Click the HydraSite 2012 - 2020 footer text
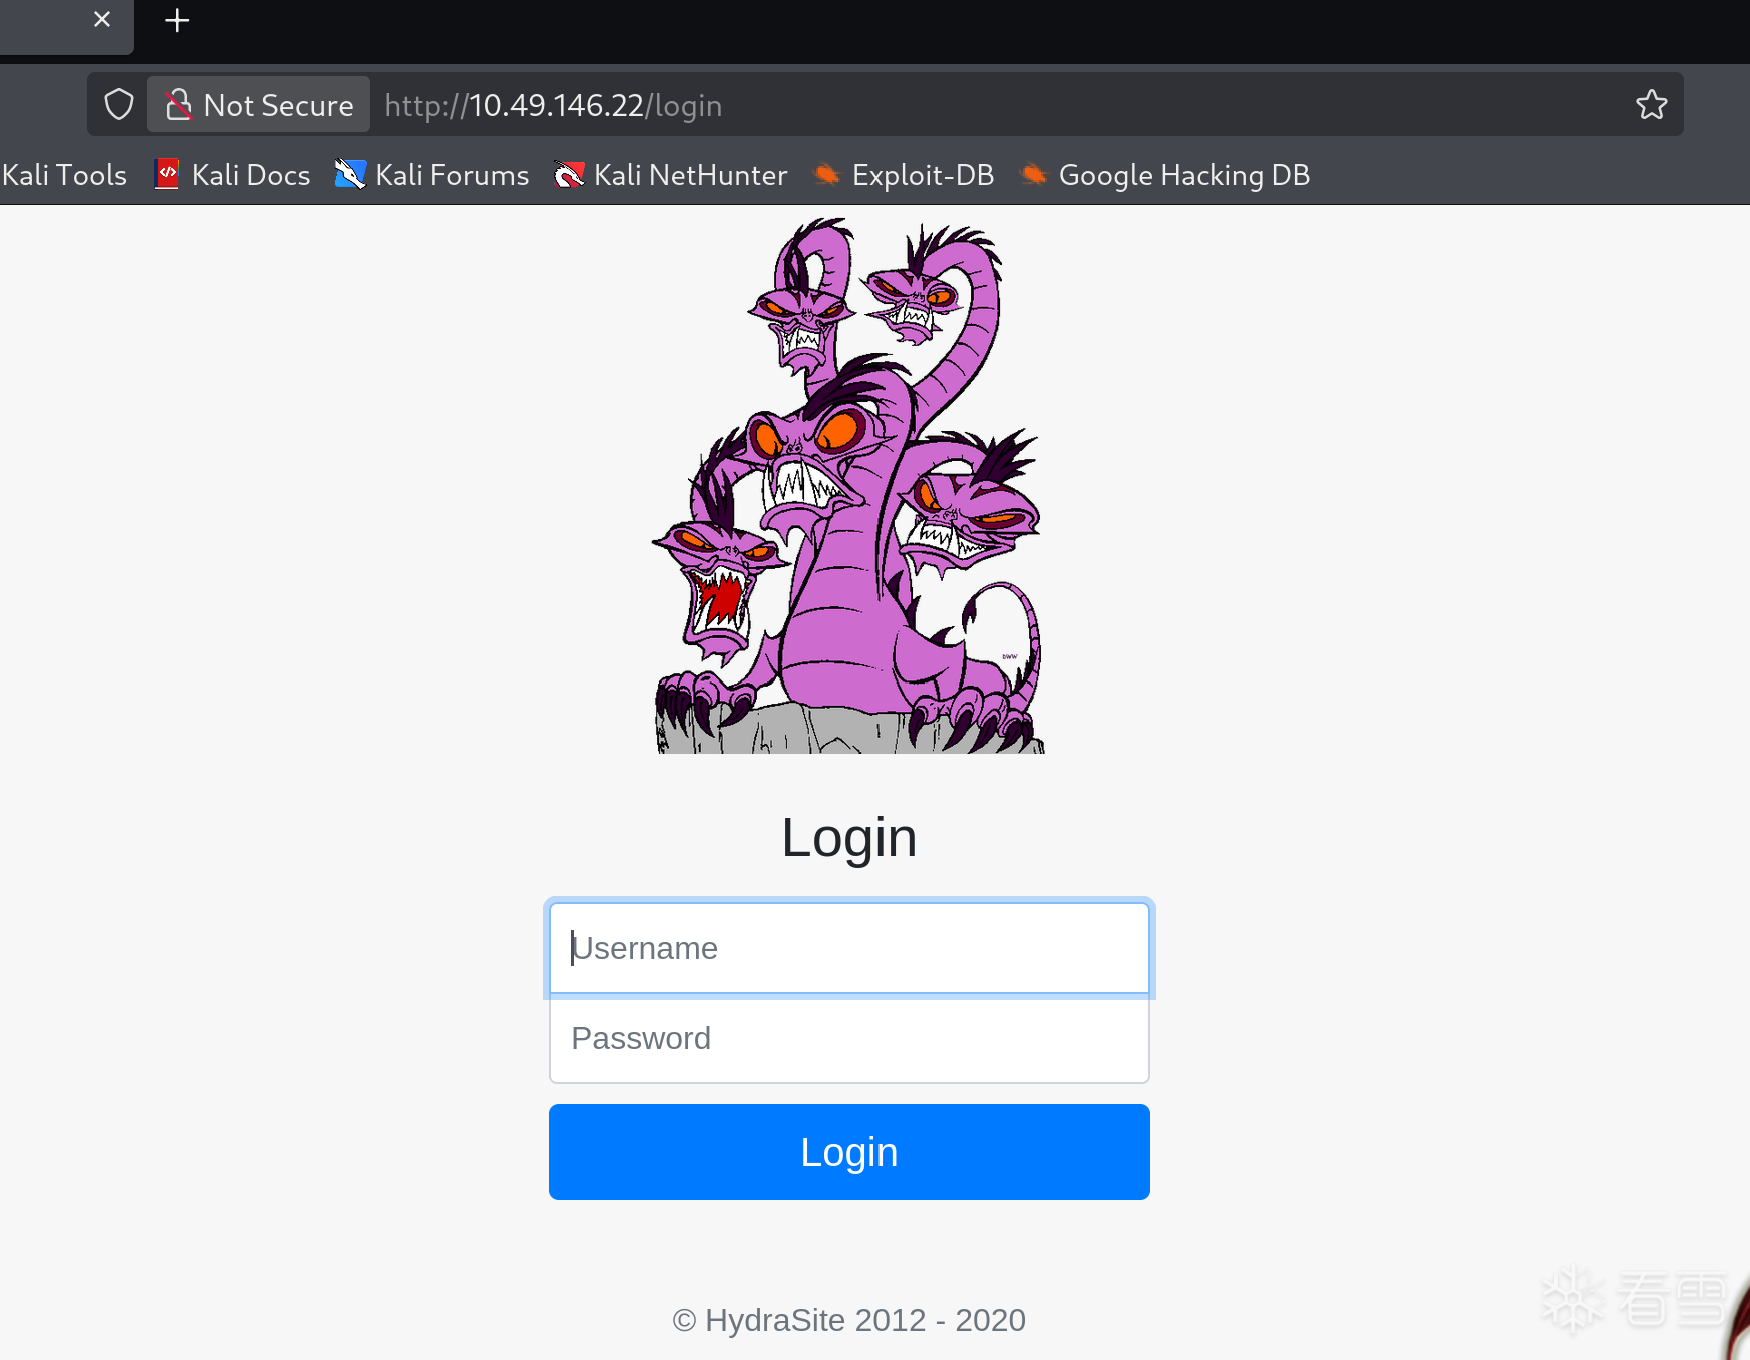 tap(849, 1320)
